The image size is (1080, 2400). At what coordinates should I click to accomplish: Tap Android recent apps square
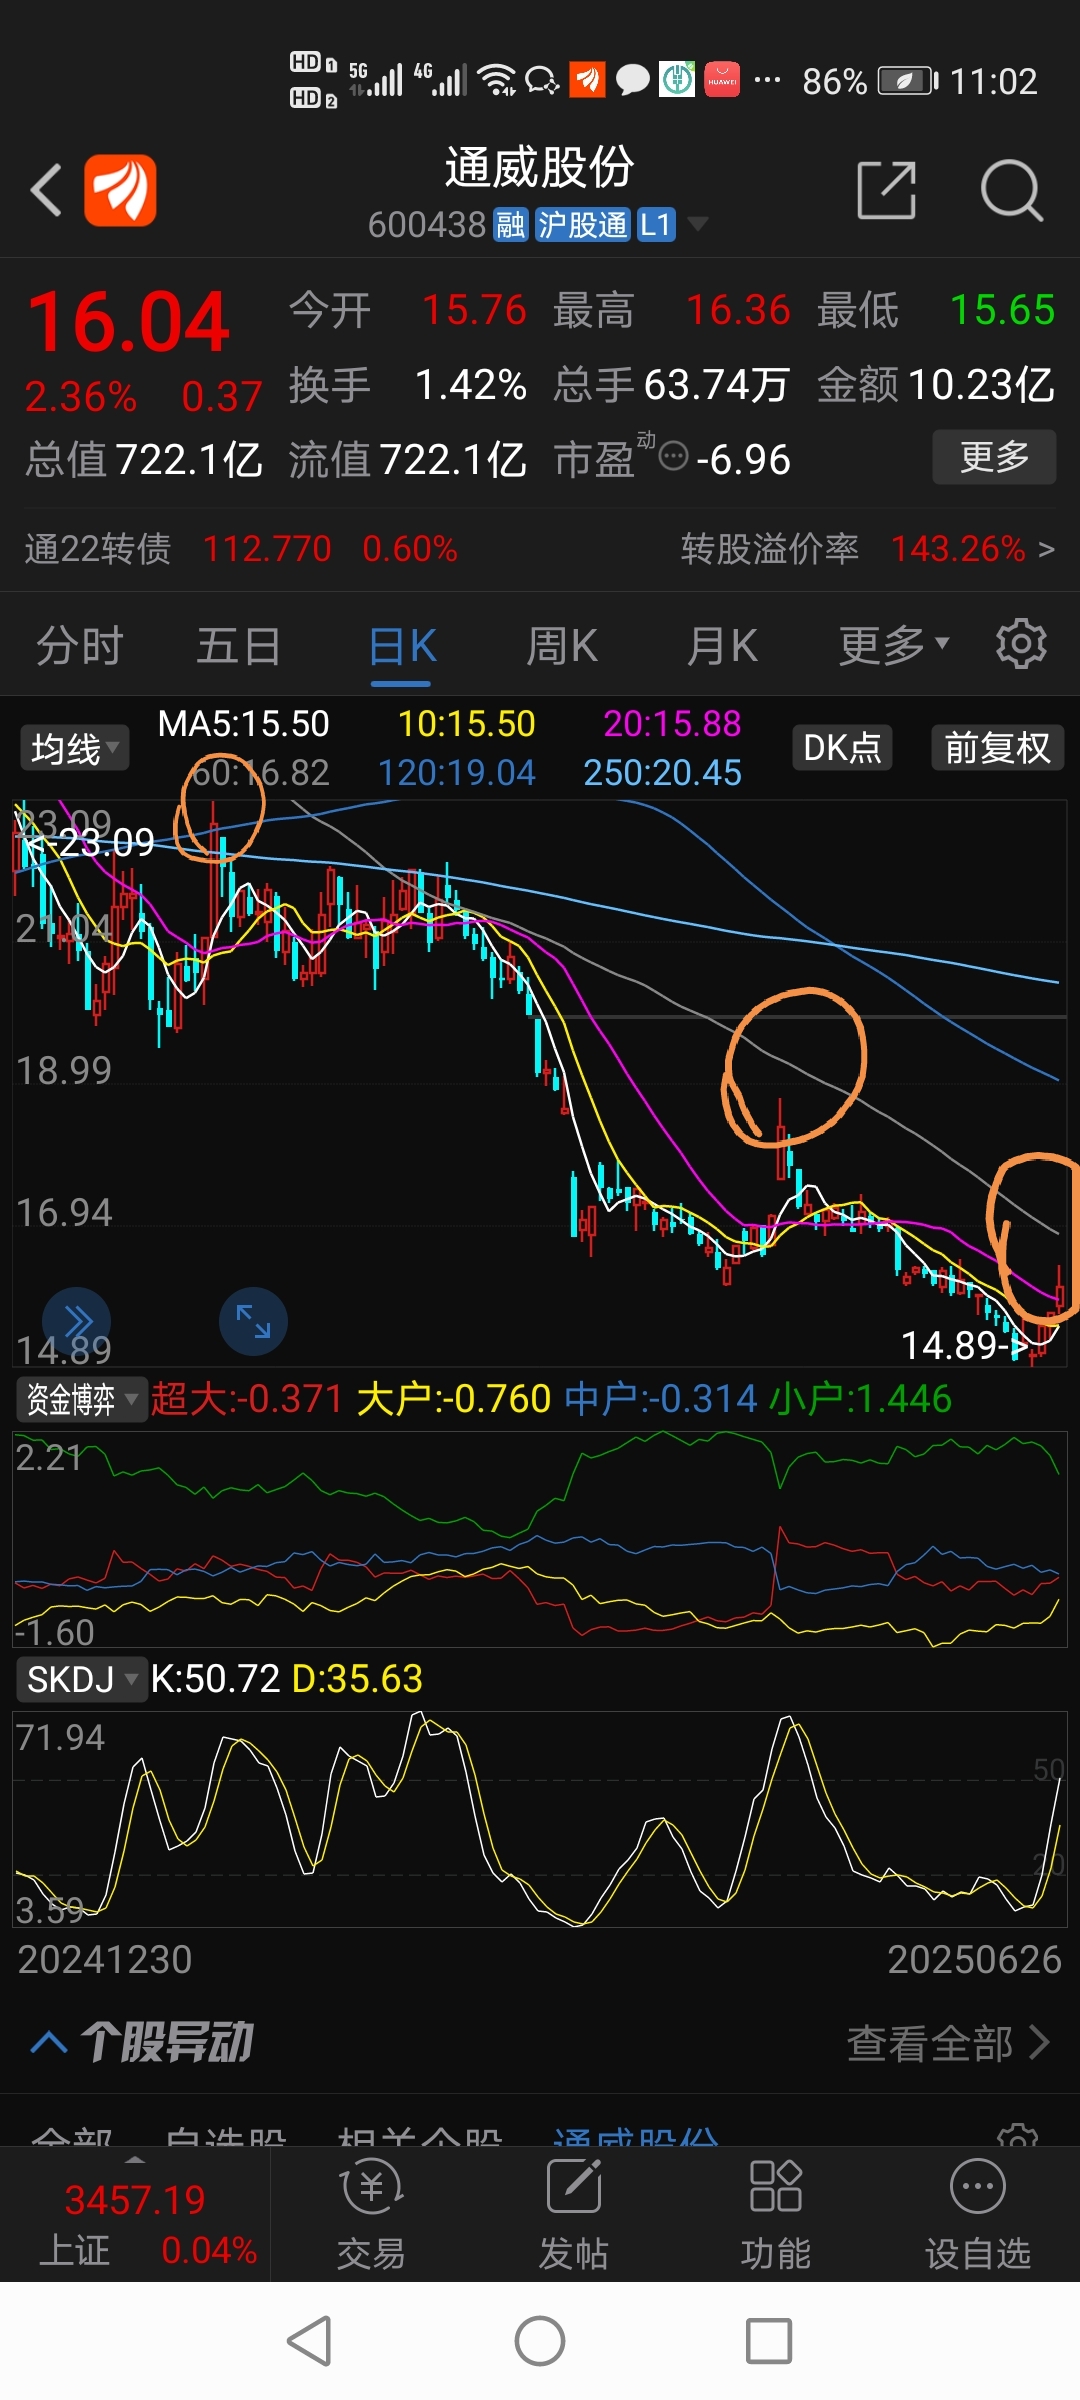pos(769,2341)
